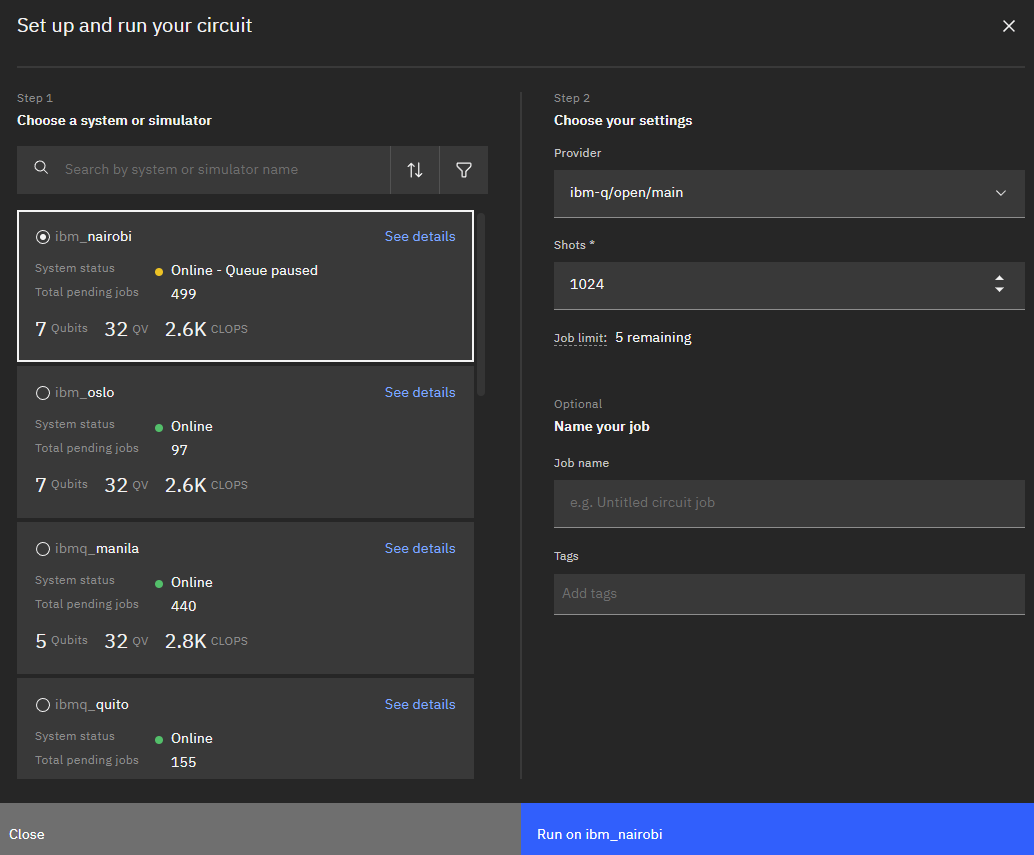See details for ibm_nairobi

[x=420, y=237]
